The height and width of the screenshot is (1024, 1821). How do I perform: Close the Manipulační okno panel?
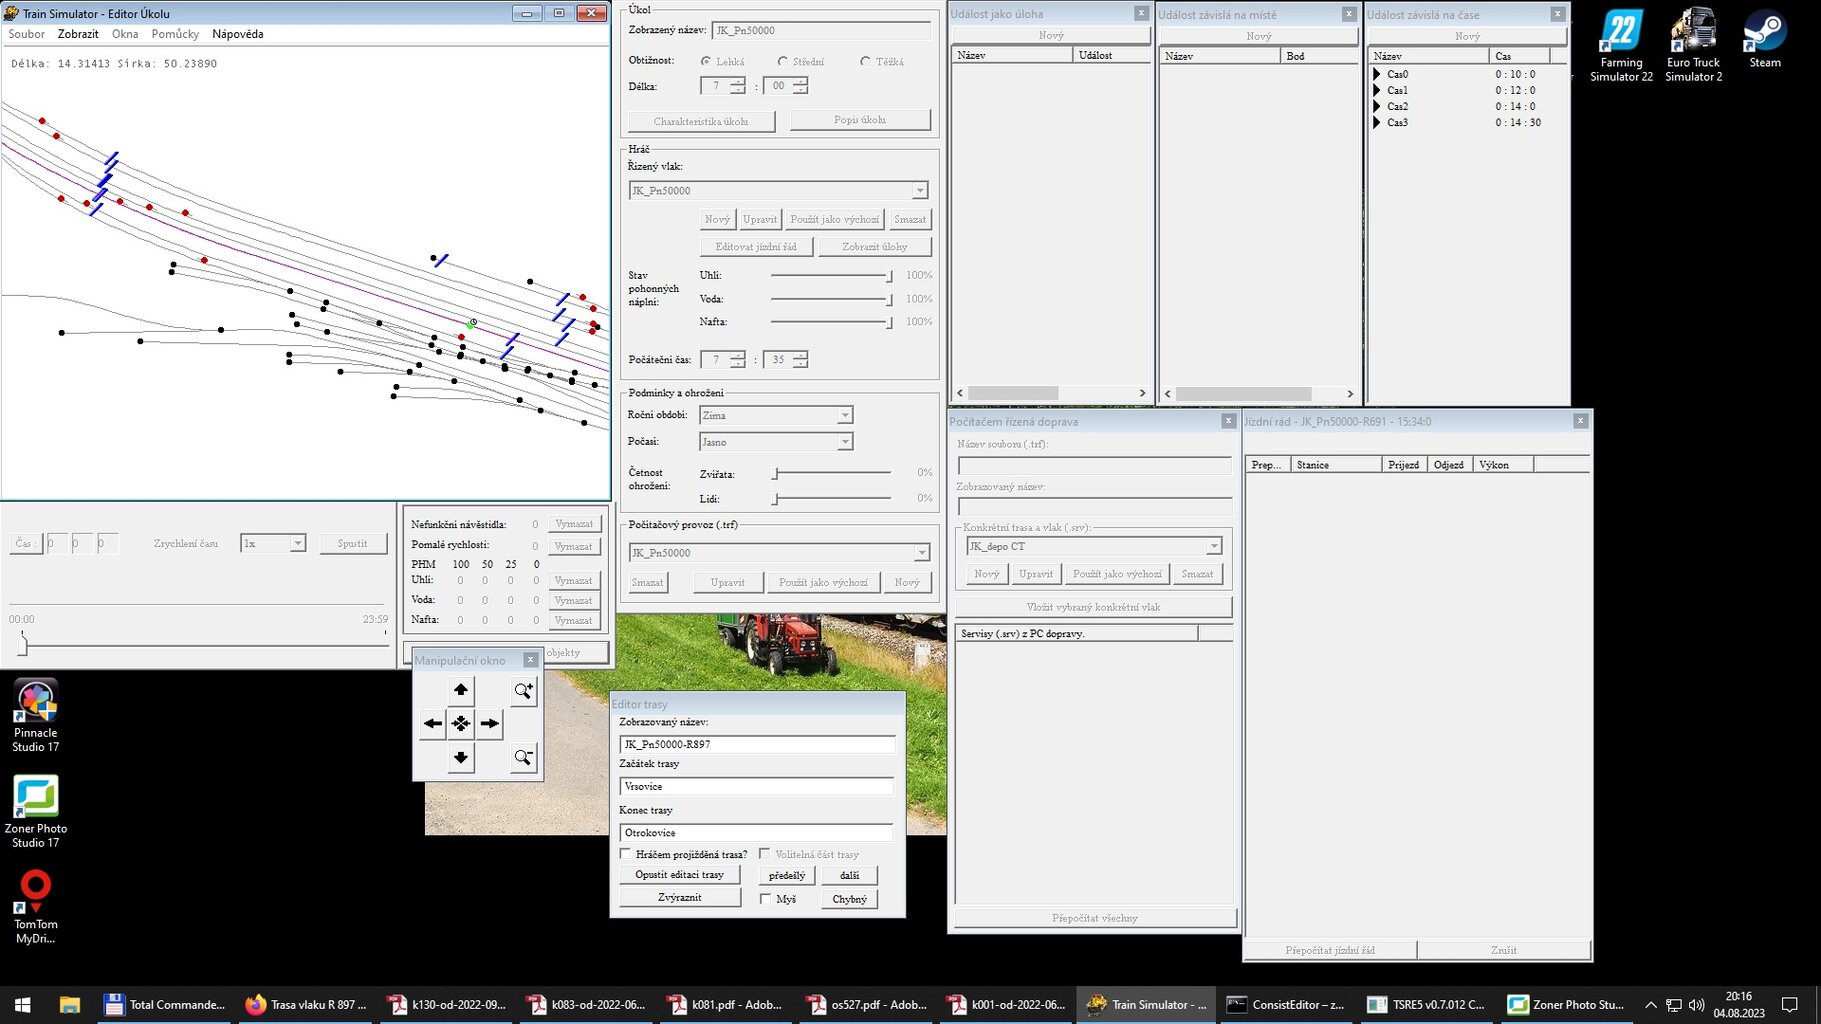point(530,660)
